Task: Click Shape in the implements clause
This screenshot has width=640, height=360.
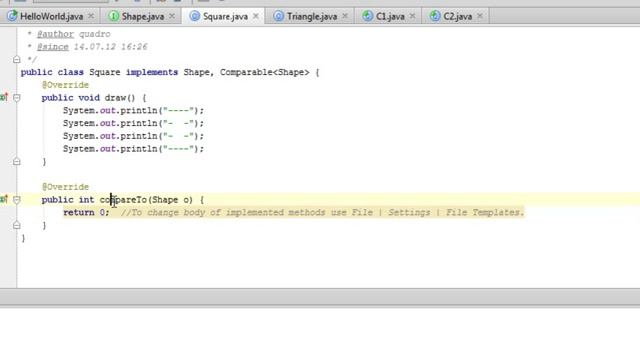Action: [x=196, y=72]
